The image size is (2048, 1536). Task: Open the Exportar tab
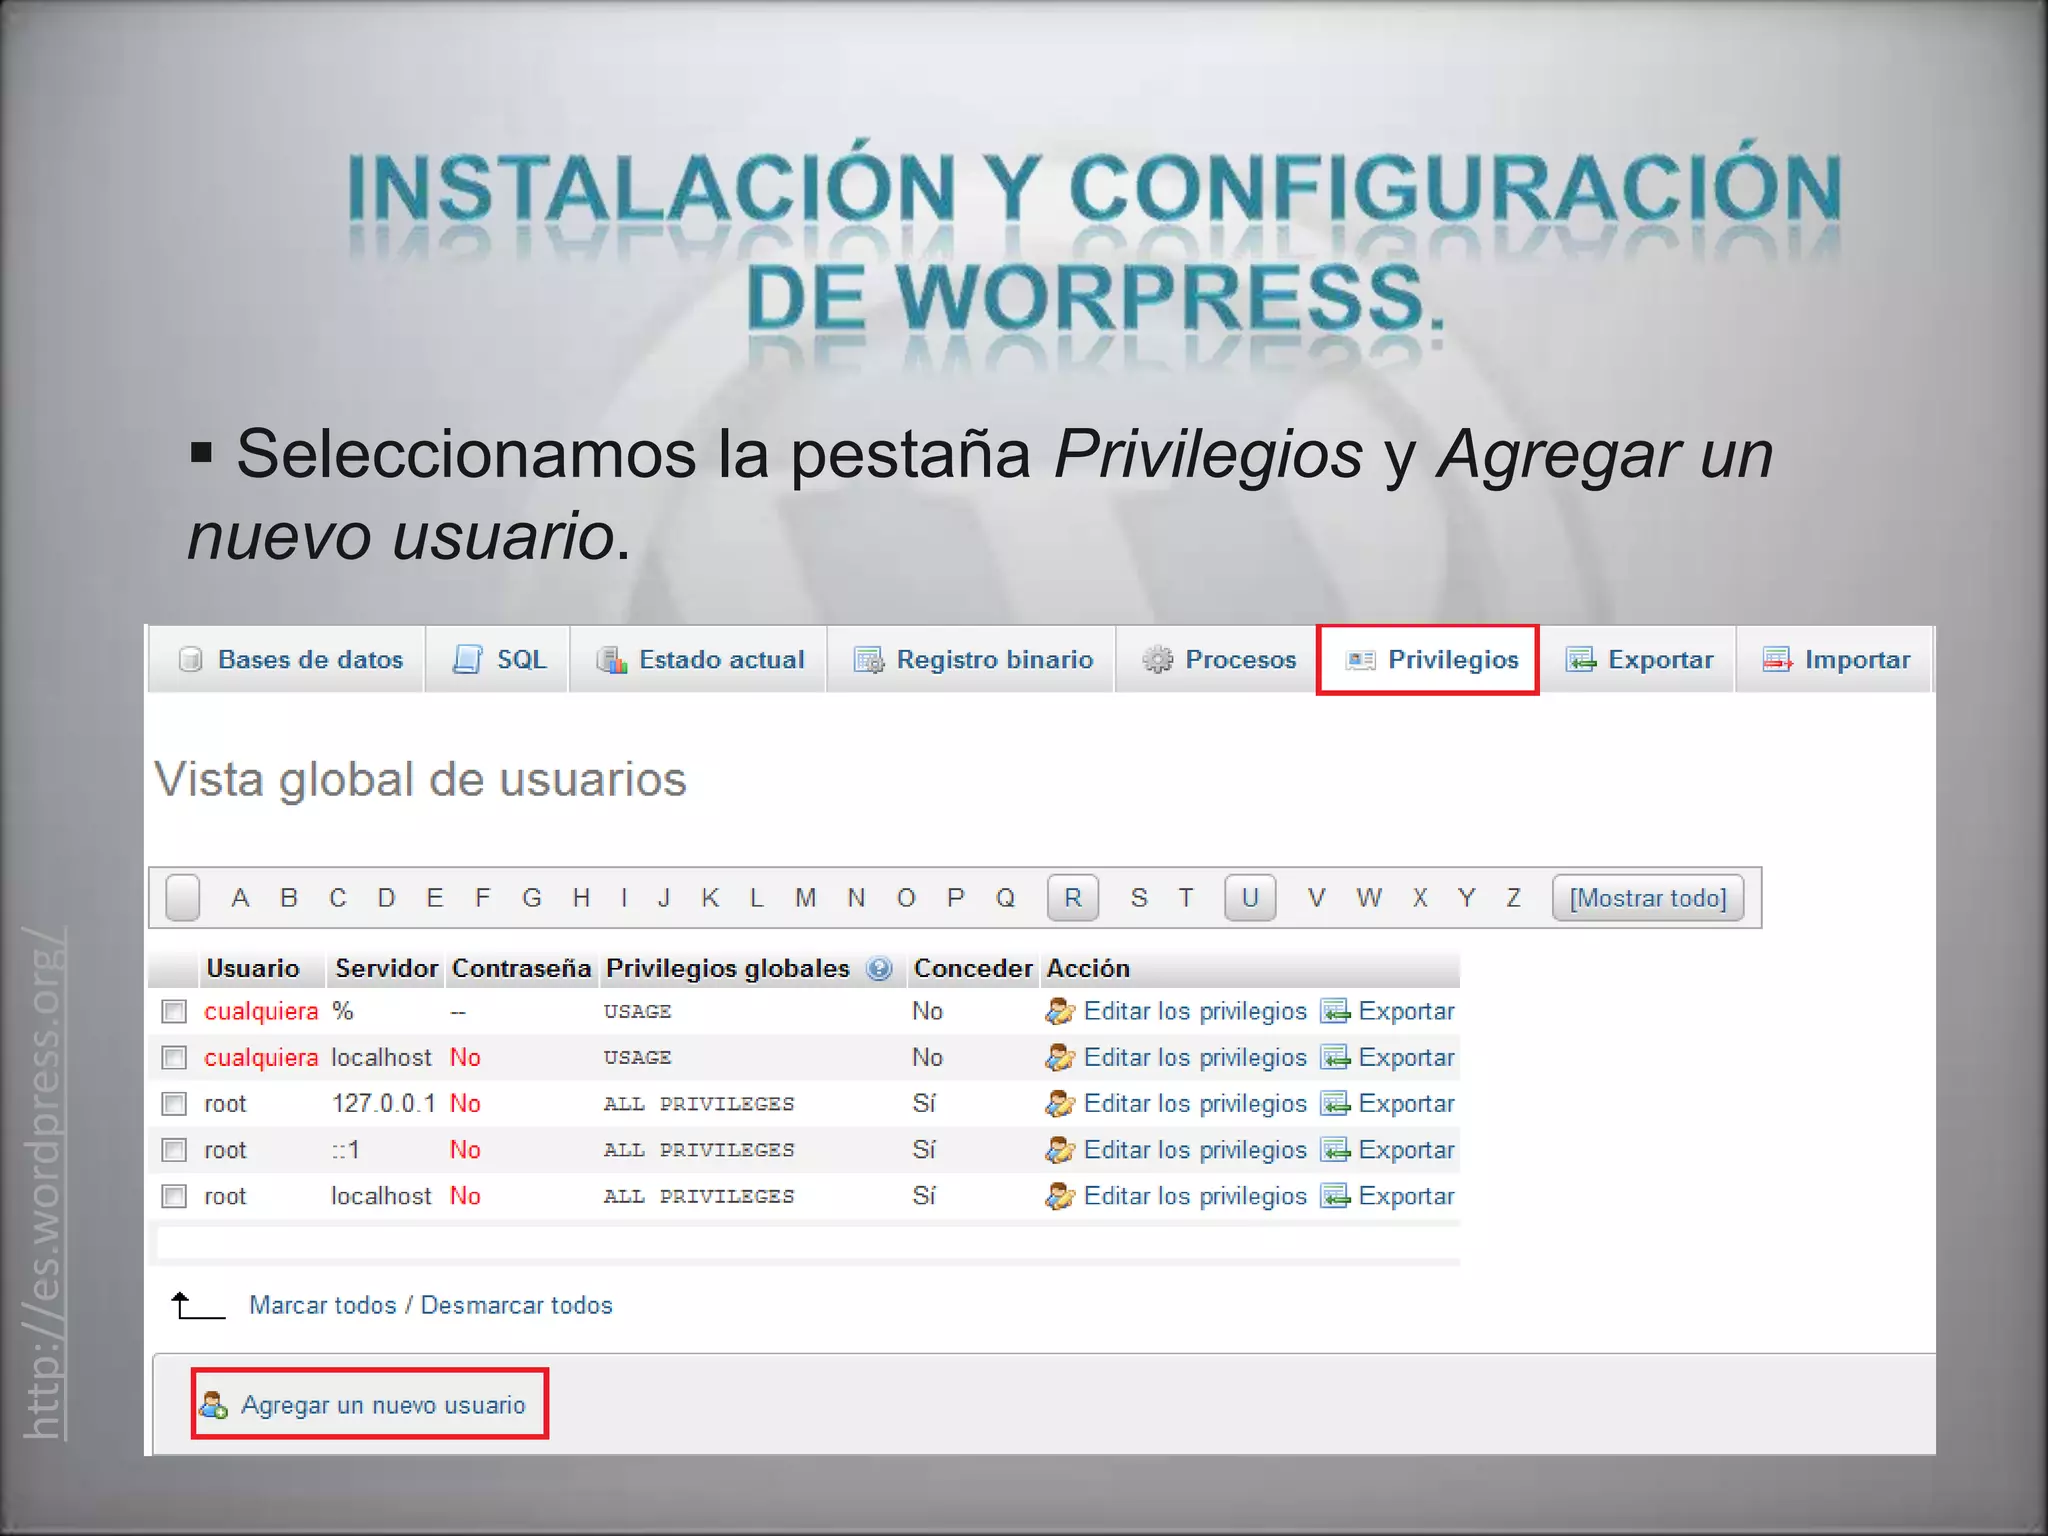1637,660
